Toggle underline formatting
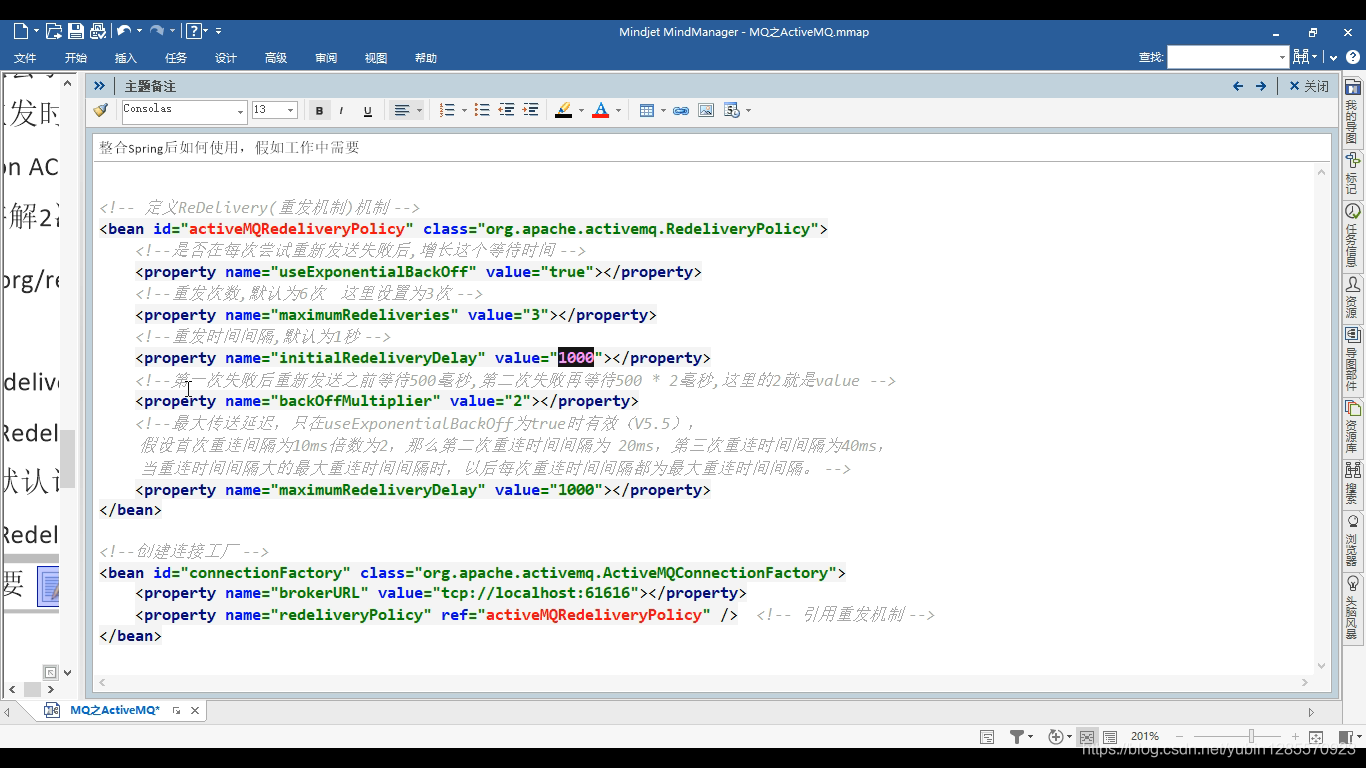Viewport: 1366px width, 768px height. point(367,110)
